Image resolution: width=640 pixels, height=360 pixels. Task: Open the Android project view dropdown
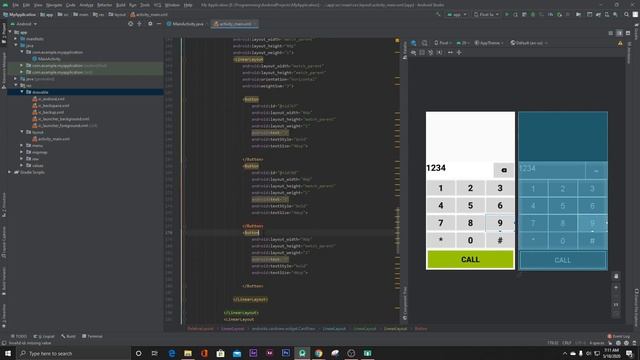[x=24, y=24]
